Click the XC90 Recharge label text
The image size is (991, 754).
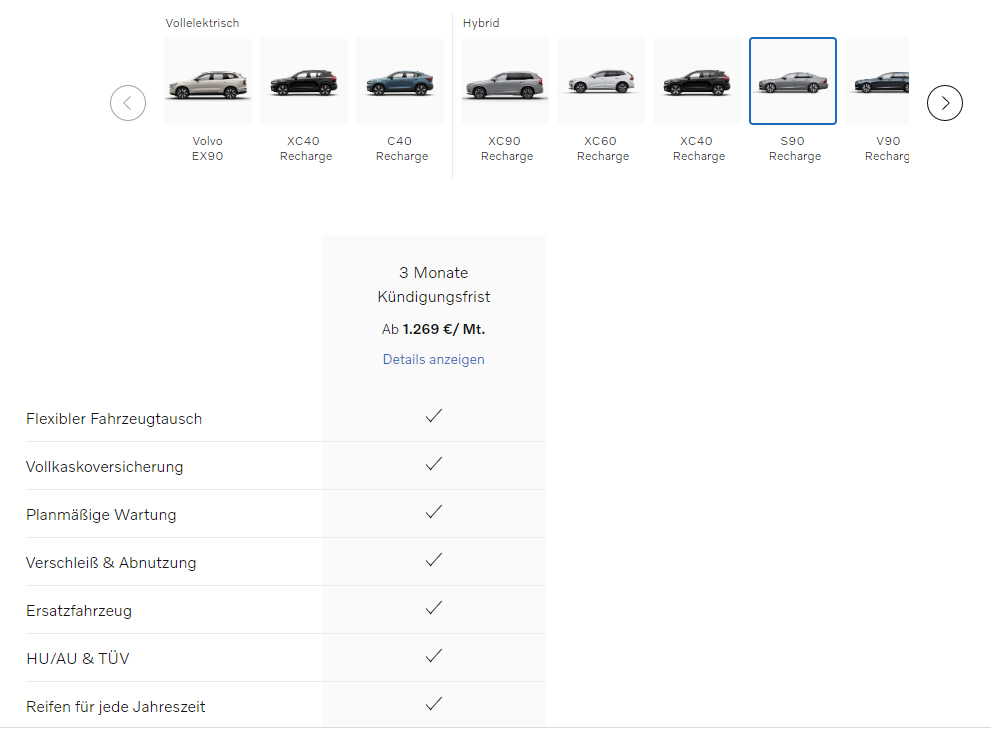(506, 149)
